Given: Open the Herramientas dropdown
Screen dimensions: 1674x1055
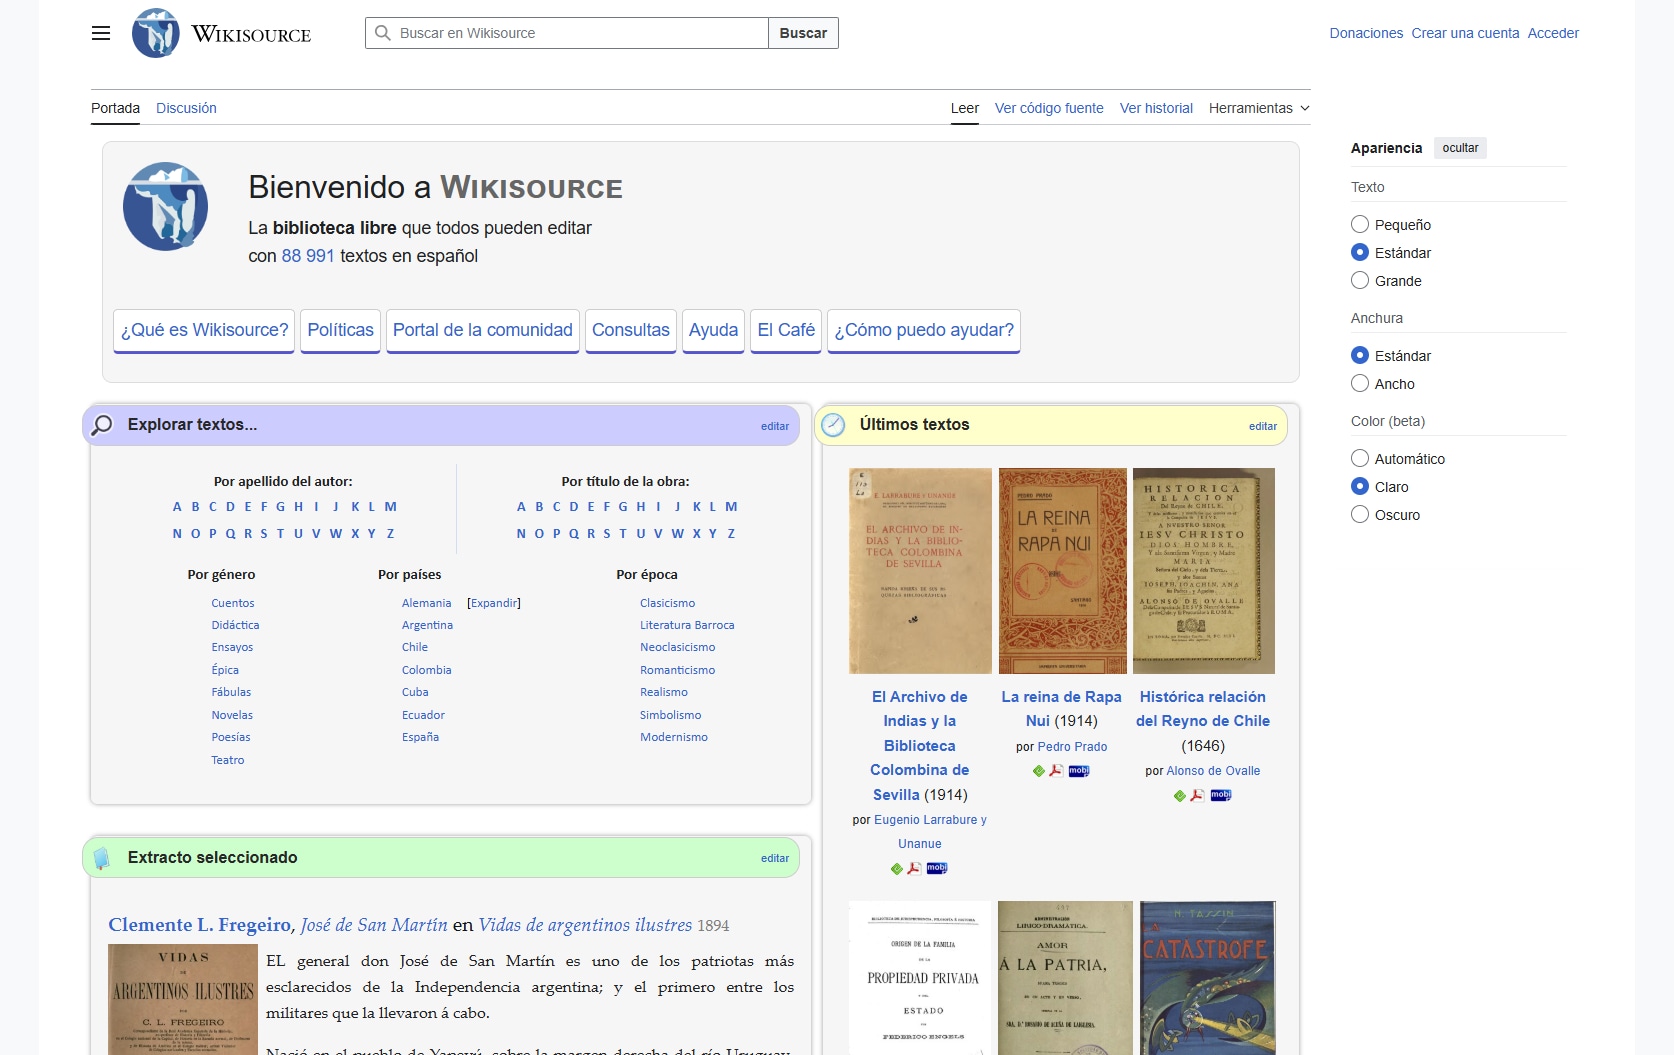Looking at the screenshot, I should pyautogui.click(x=1259, y=108).
